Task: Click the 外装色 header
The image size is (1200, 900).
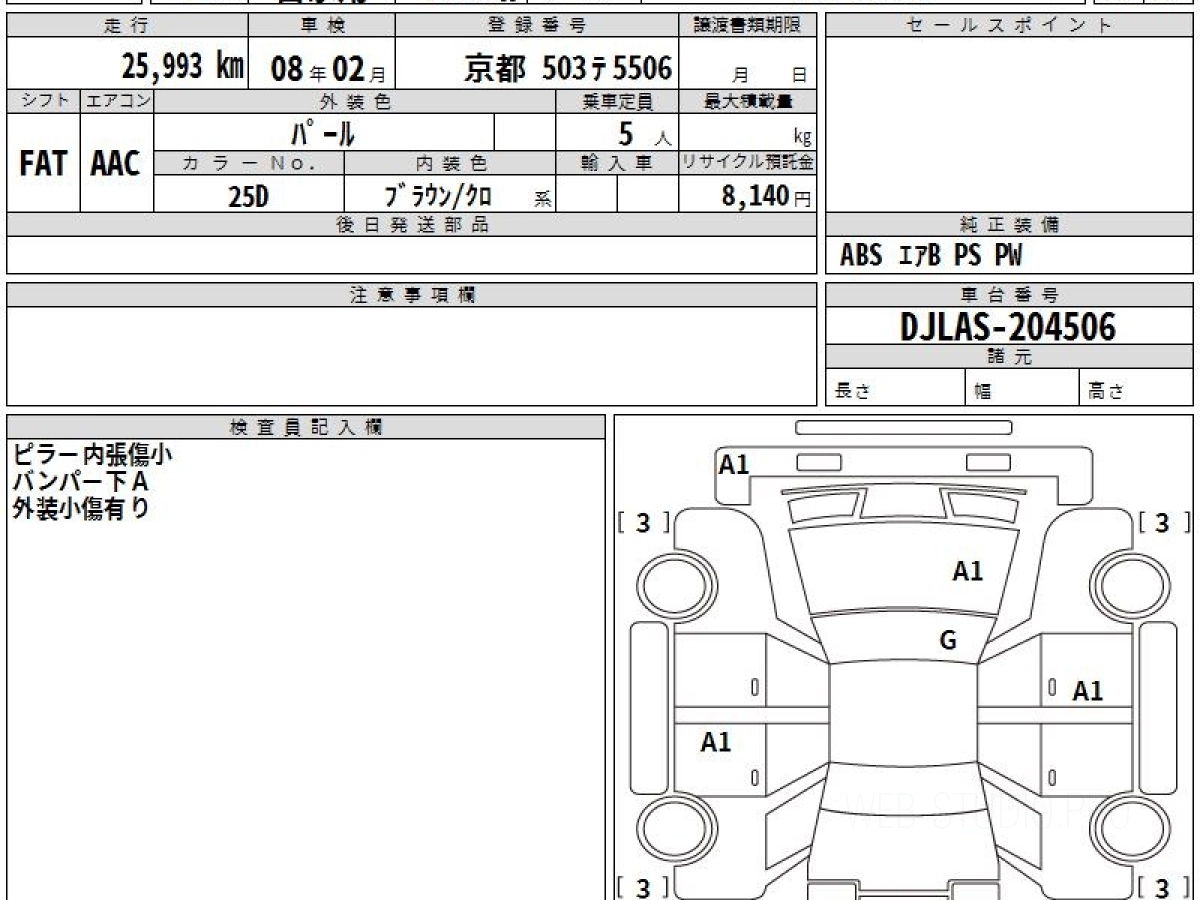Action: pyautogui.click(x=355, y=101)
